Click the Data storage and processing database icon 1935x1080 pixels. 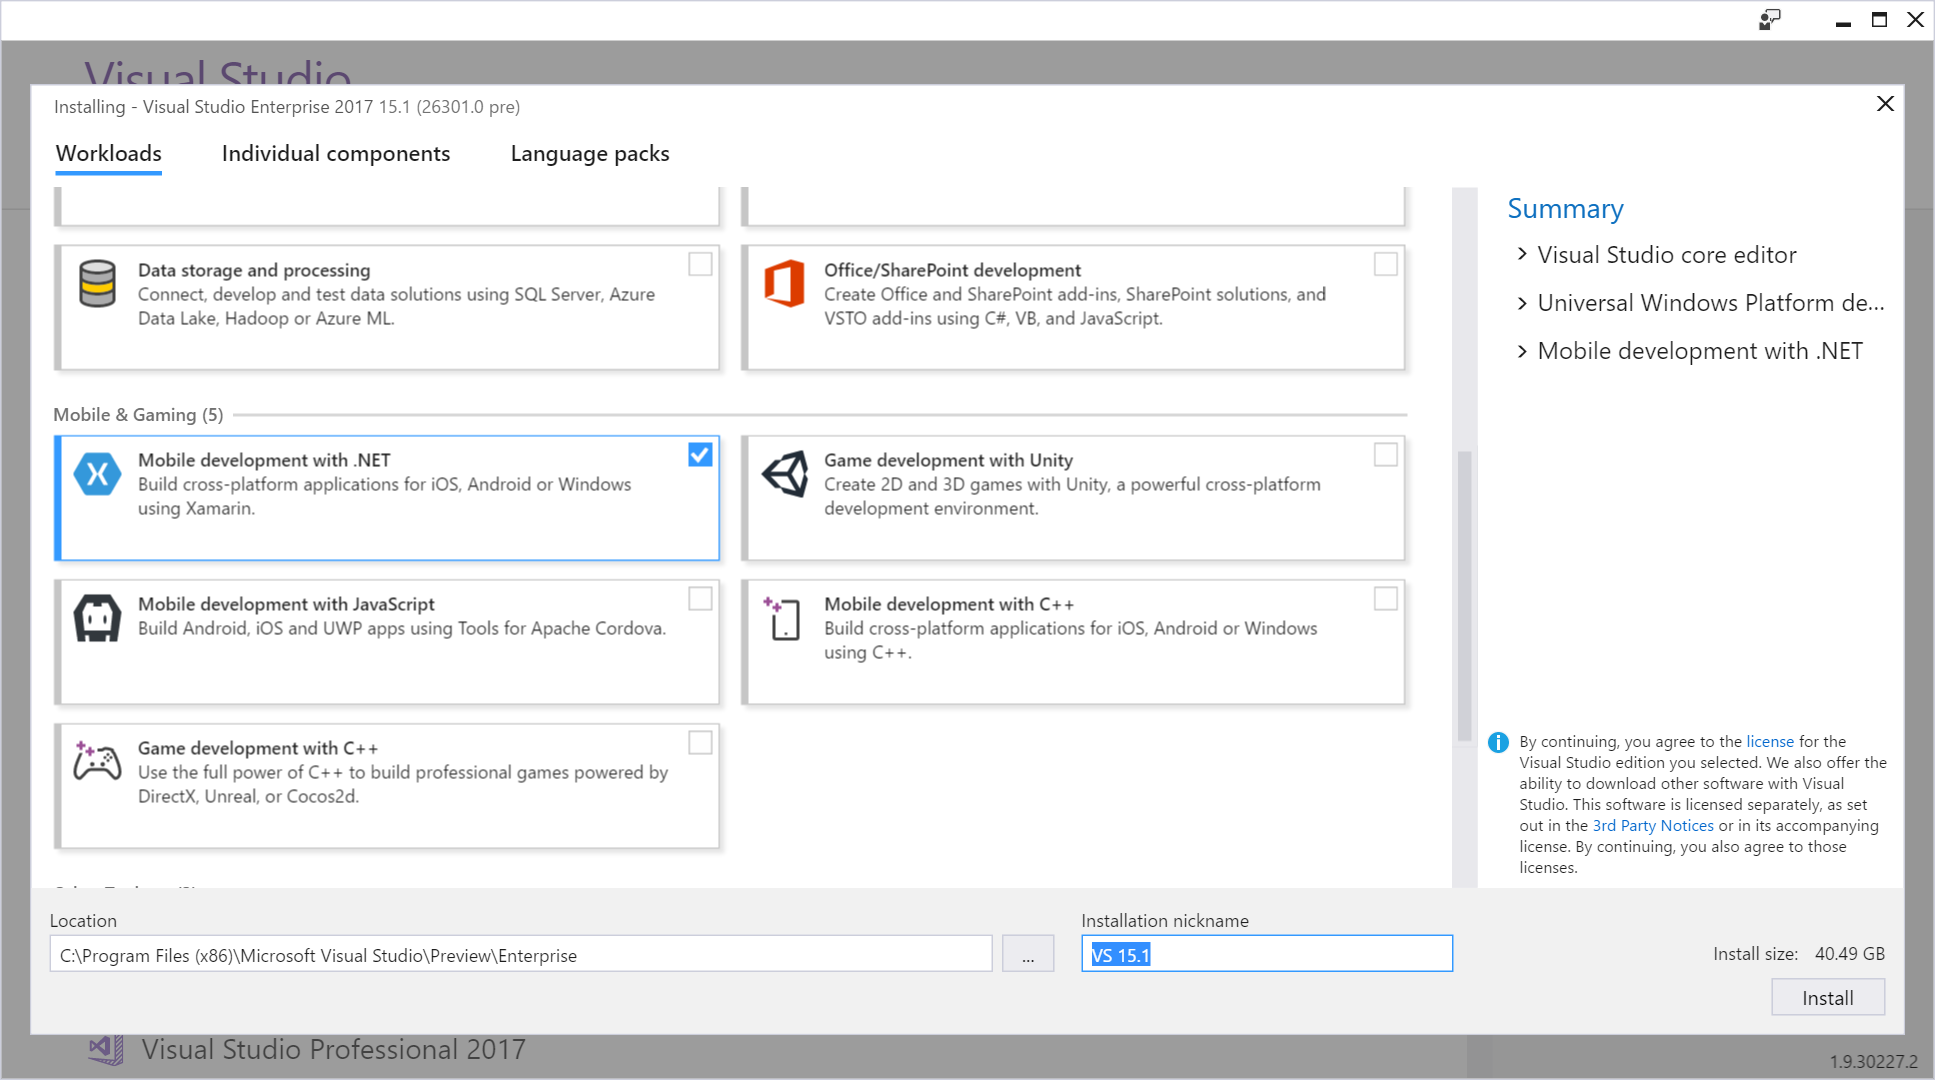pos(98,283)
